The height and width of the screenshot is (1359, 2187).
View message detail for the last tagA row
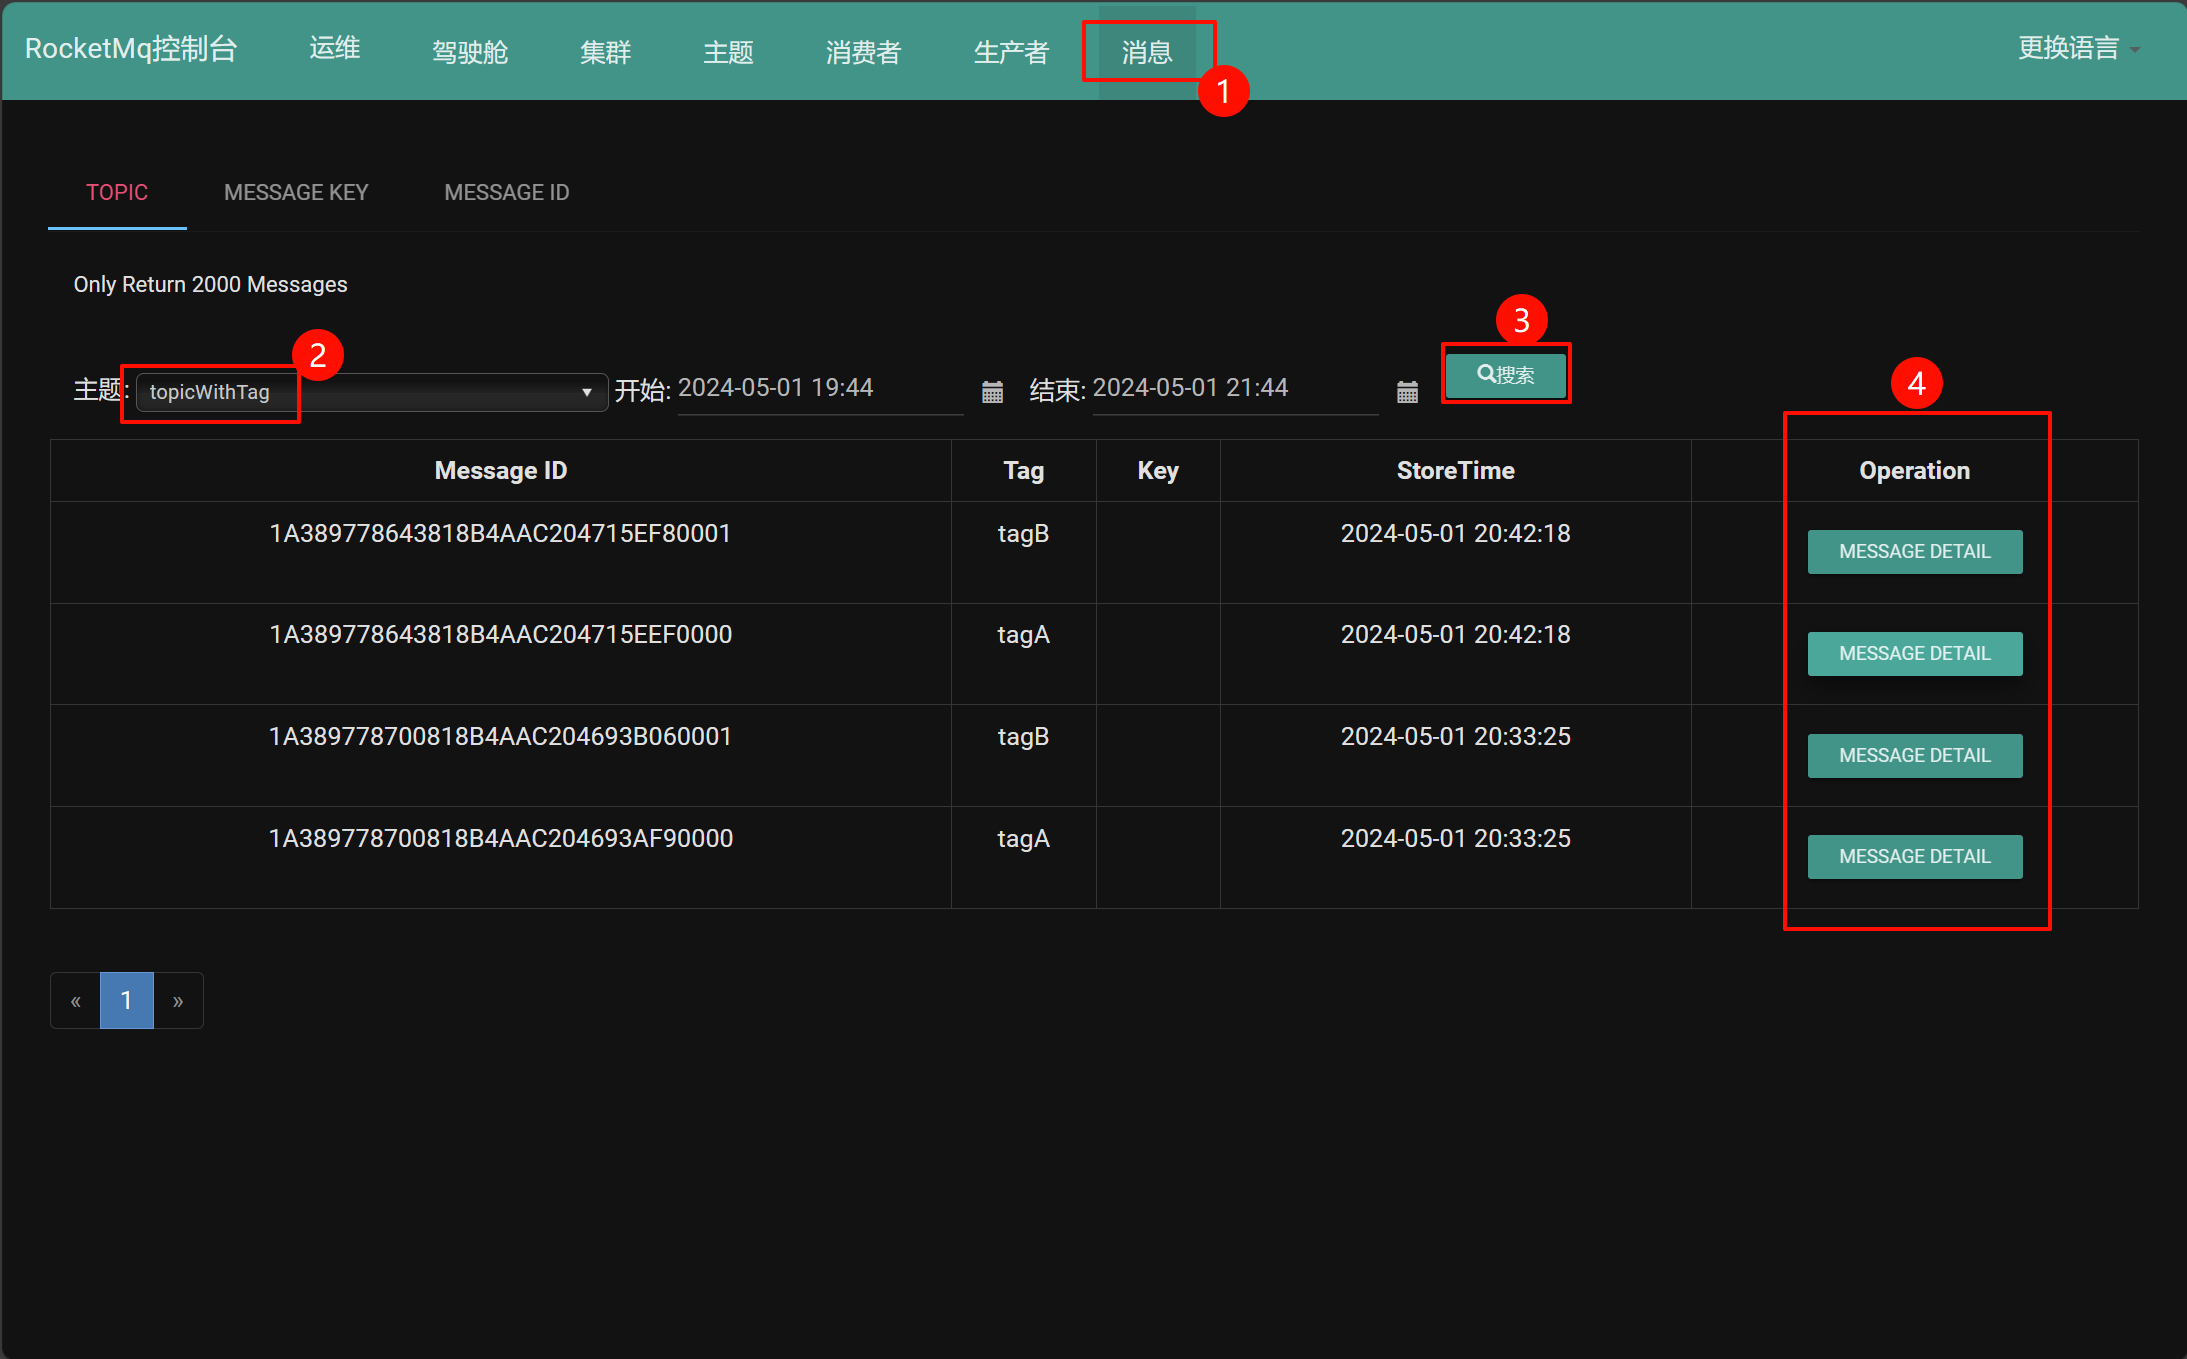pos(1914,857)
